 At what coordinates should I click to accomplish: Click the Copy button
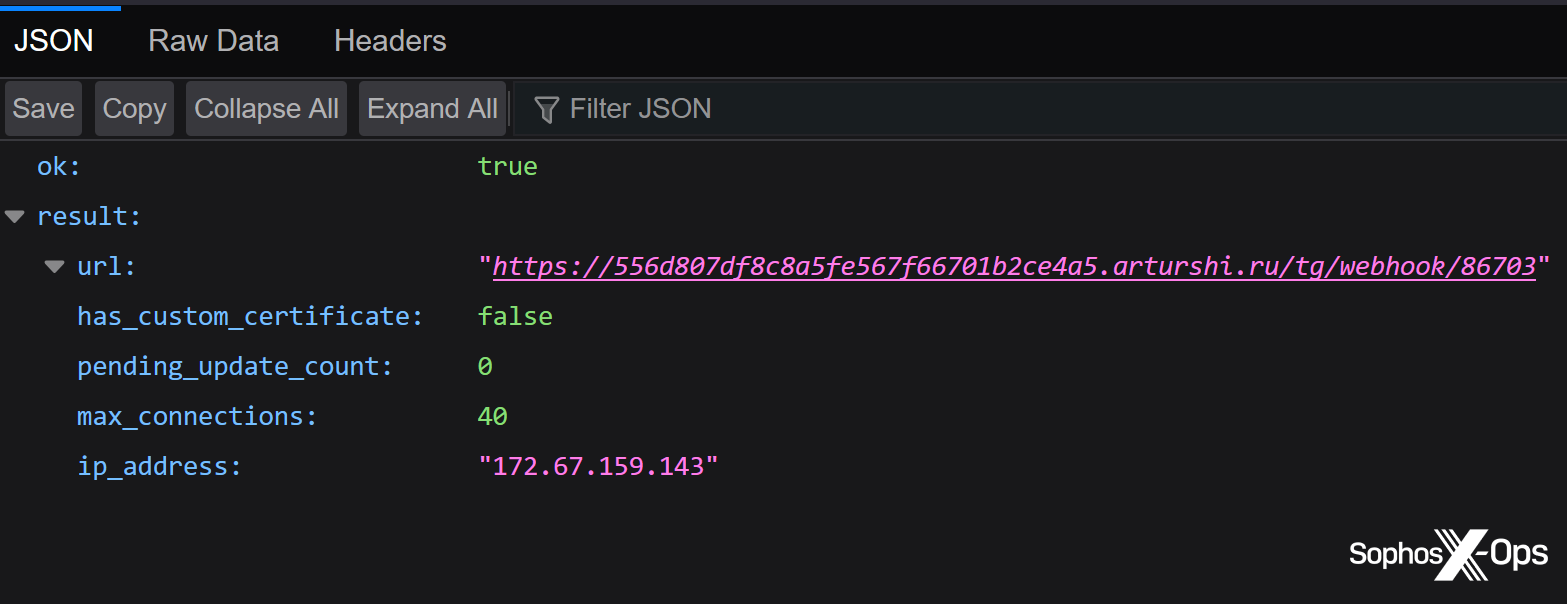(x=134, y=109)
